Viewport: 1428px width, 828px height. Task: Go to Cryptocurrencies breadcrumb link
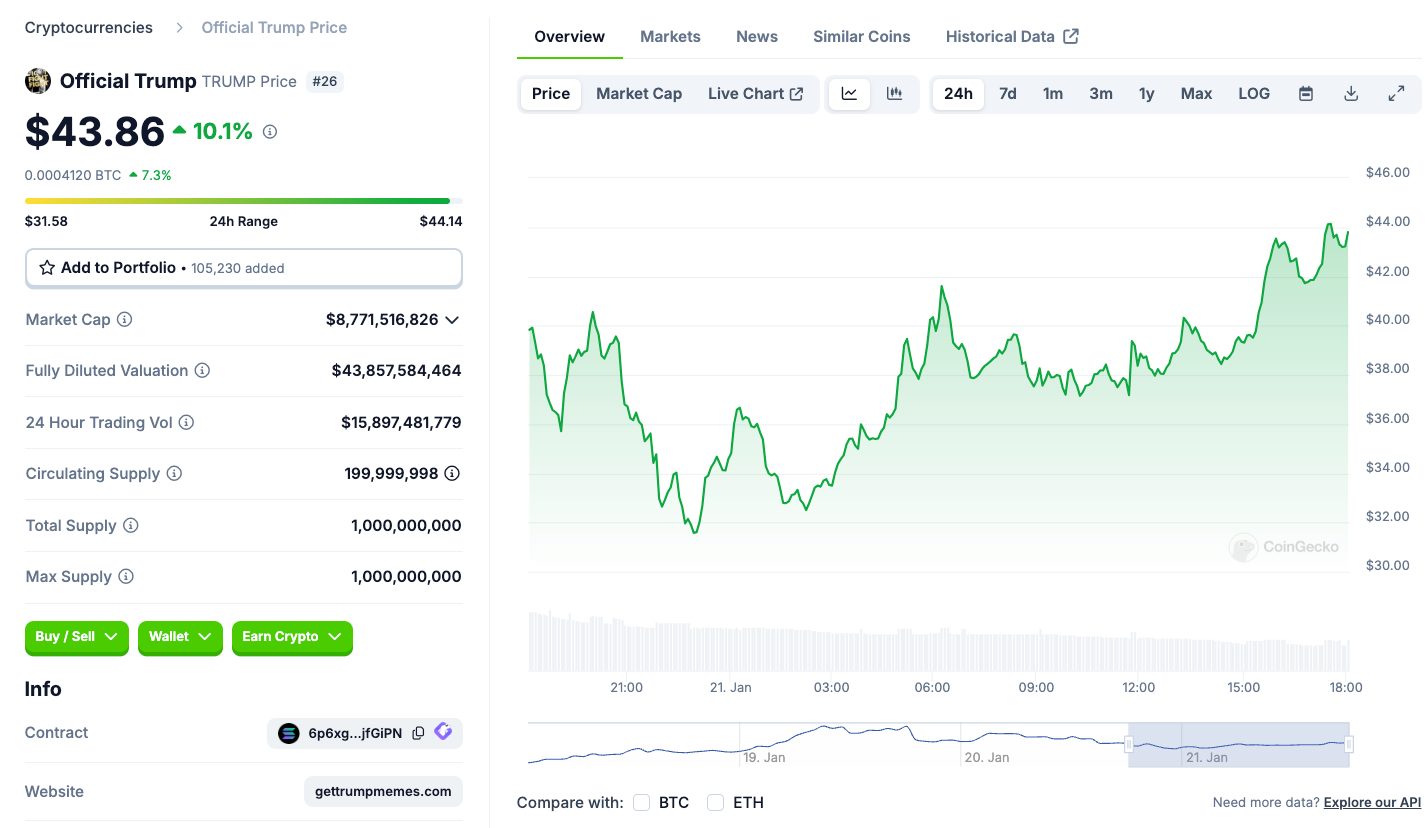[x=89, y=28]
